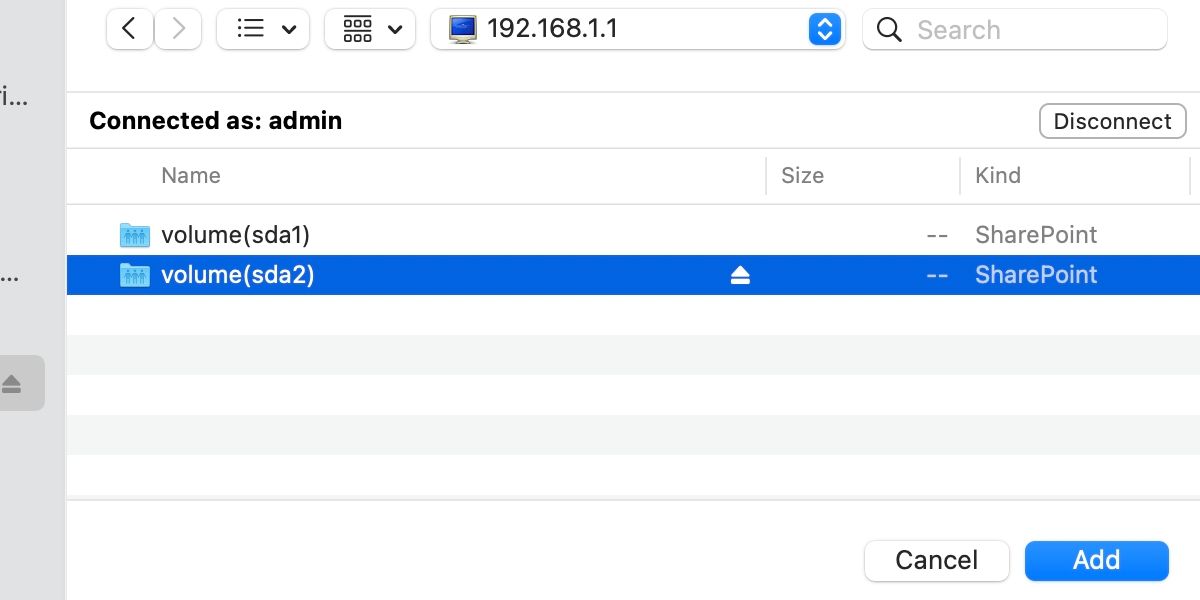The image size is (1200, 600).
Task: Click the eject icon next to volume(sda2)
Action: coord(739,274)
